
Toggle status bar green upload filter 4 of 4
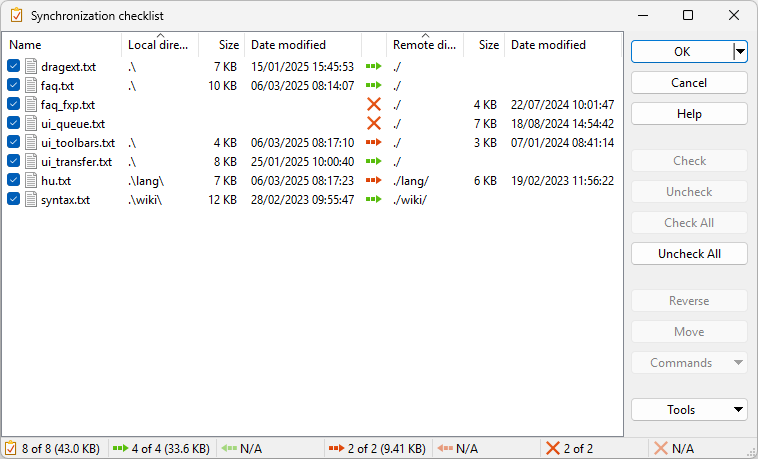pos(160,449)
